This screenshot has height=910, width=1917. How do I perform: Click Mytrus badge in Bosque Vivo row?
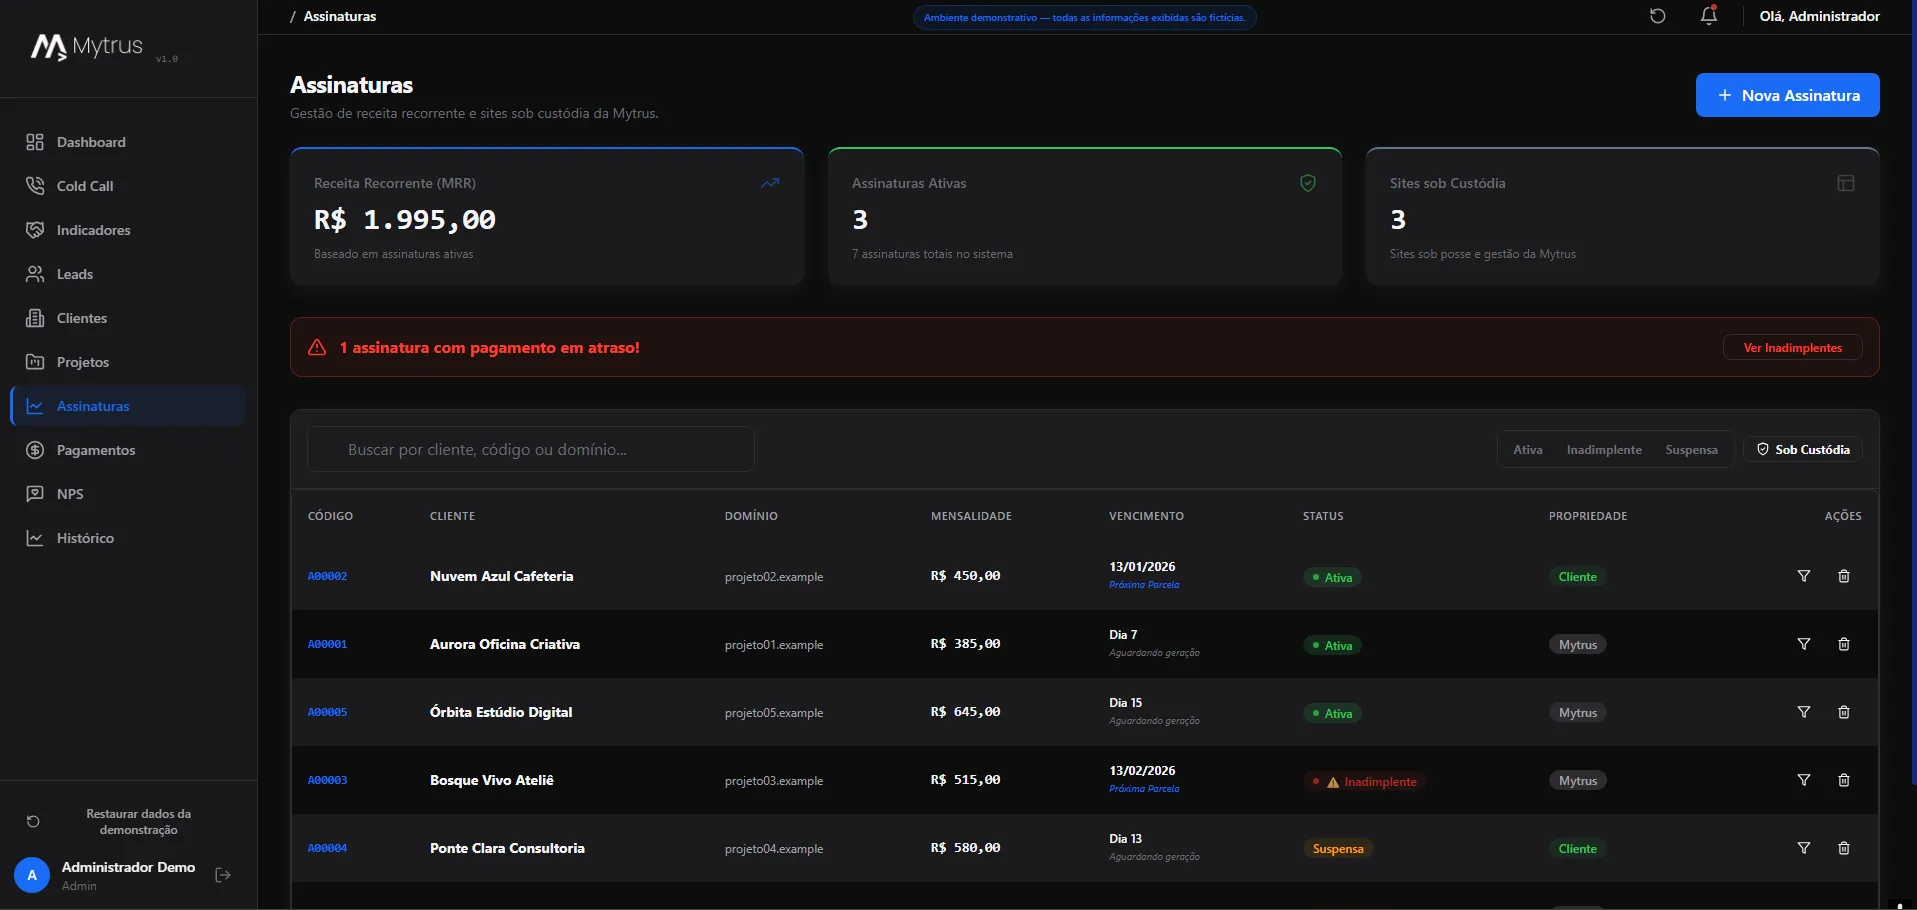1578,781
